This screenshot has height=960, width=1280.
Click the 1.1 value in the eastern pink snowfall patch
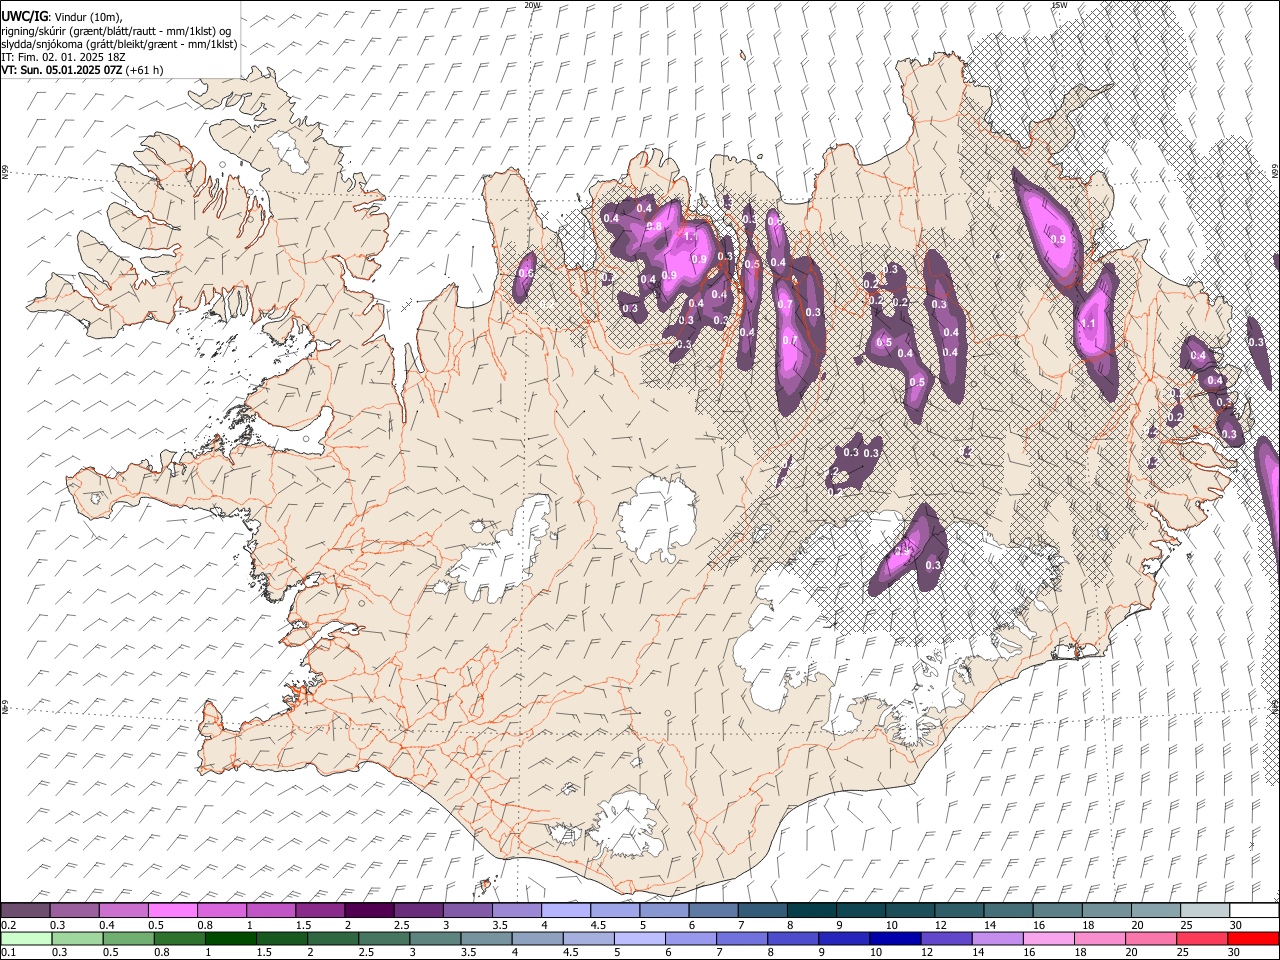[x=1088, y=324]
